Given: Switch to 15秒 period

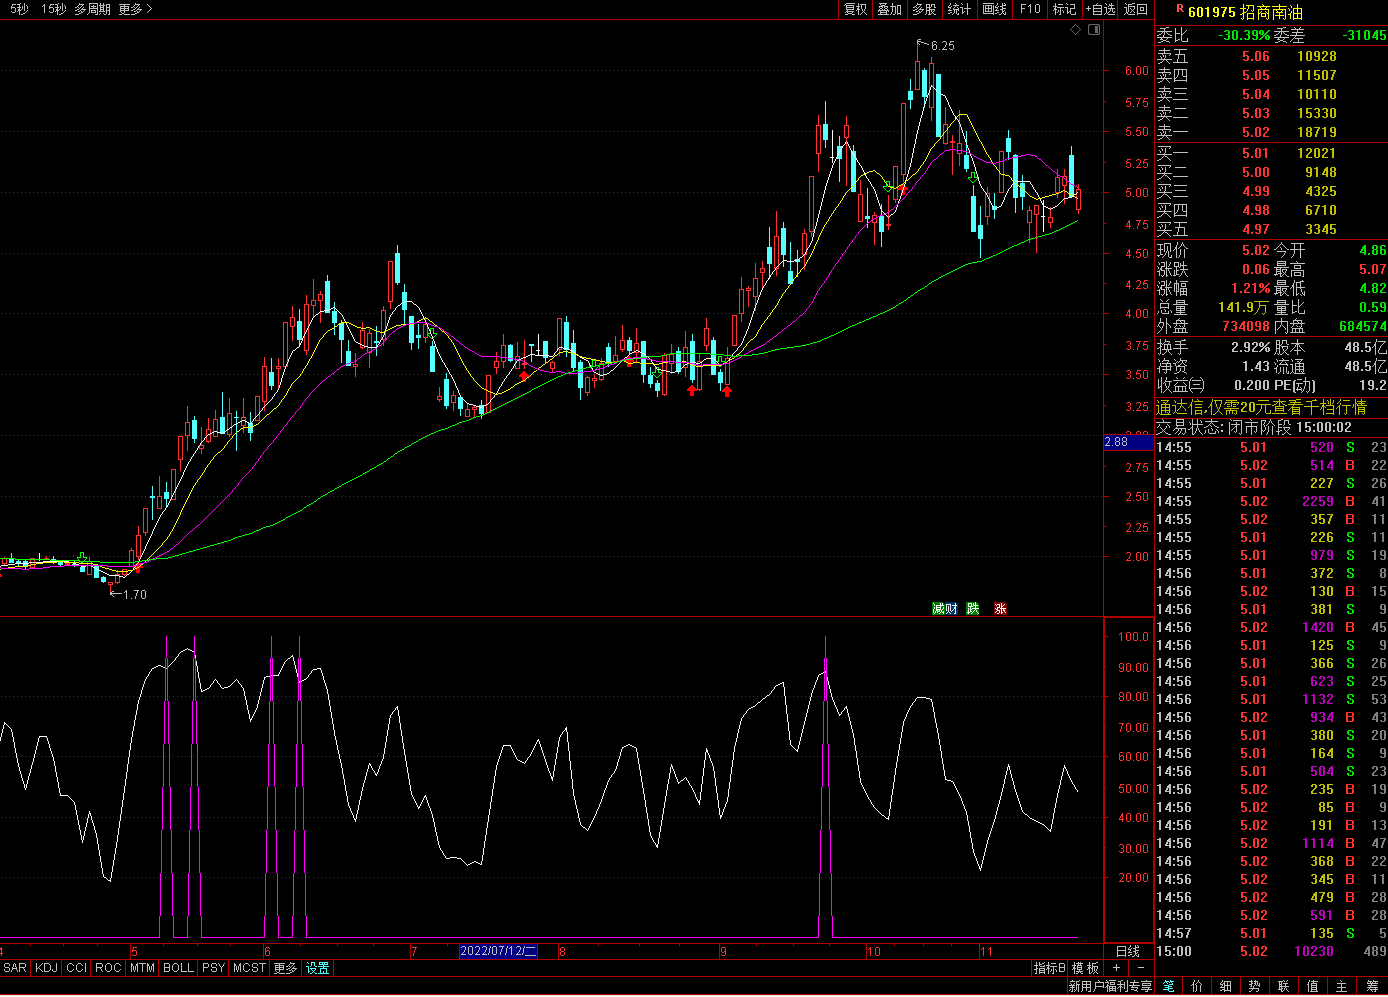Looking at the screenshot, I should click(54, 9).
